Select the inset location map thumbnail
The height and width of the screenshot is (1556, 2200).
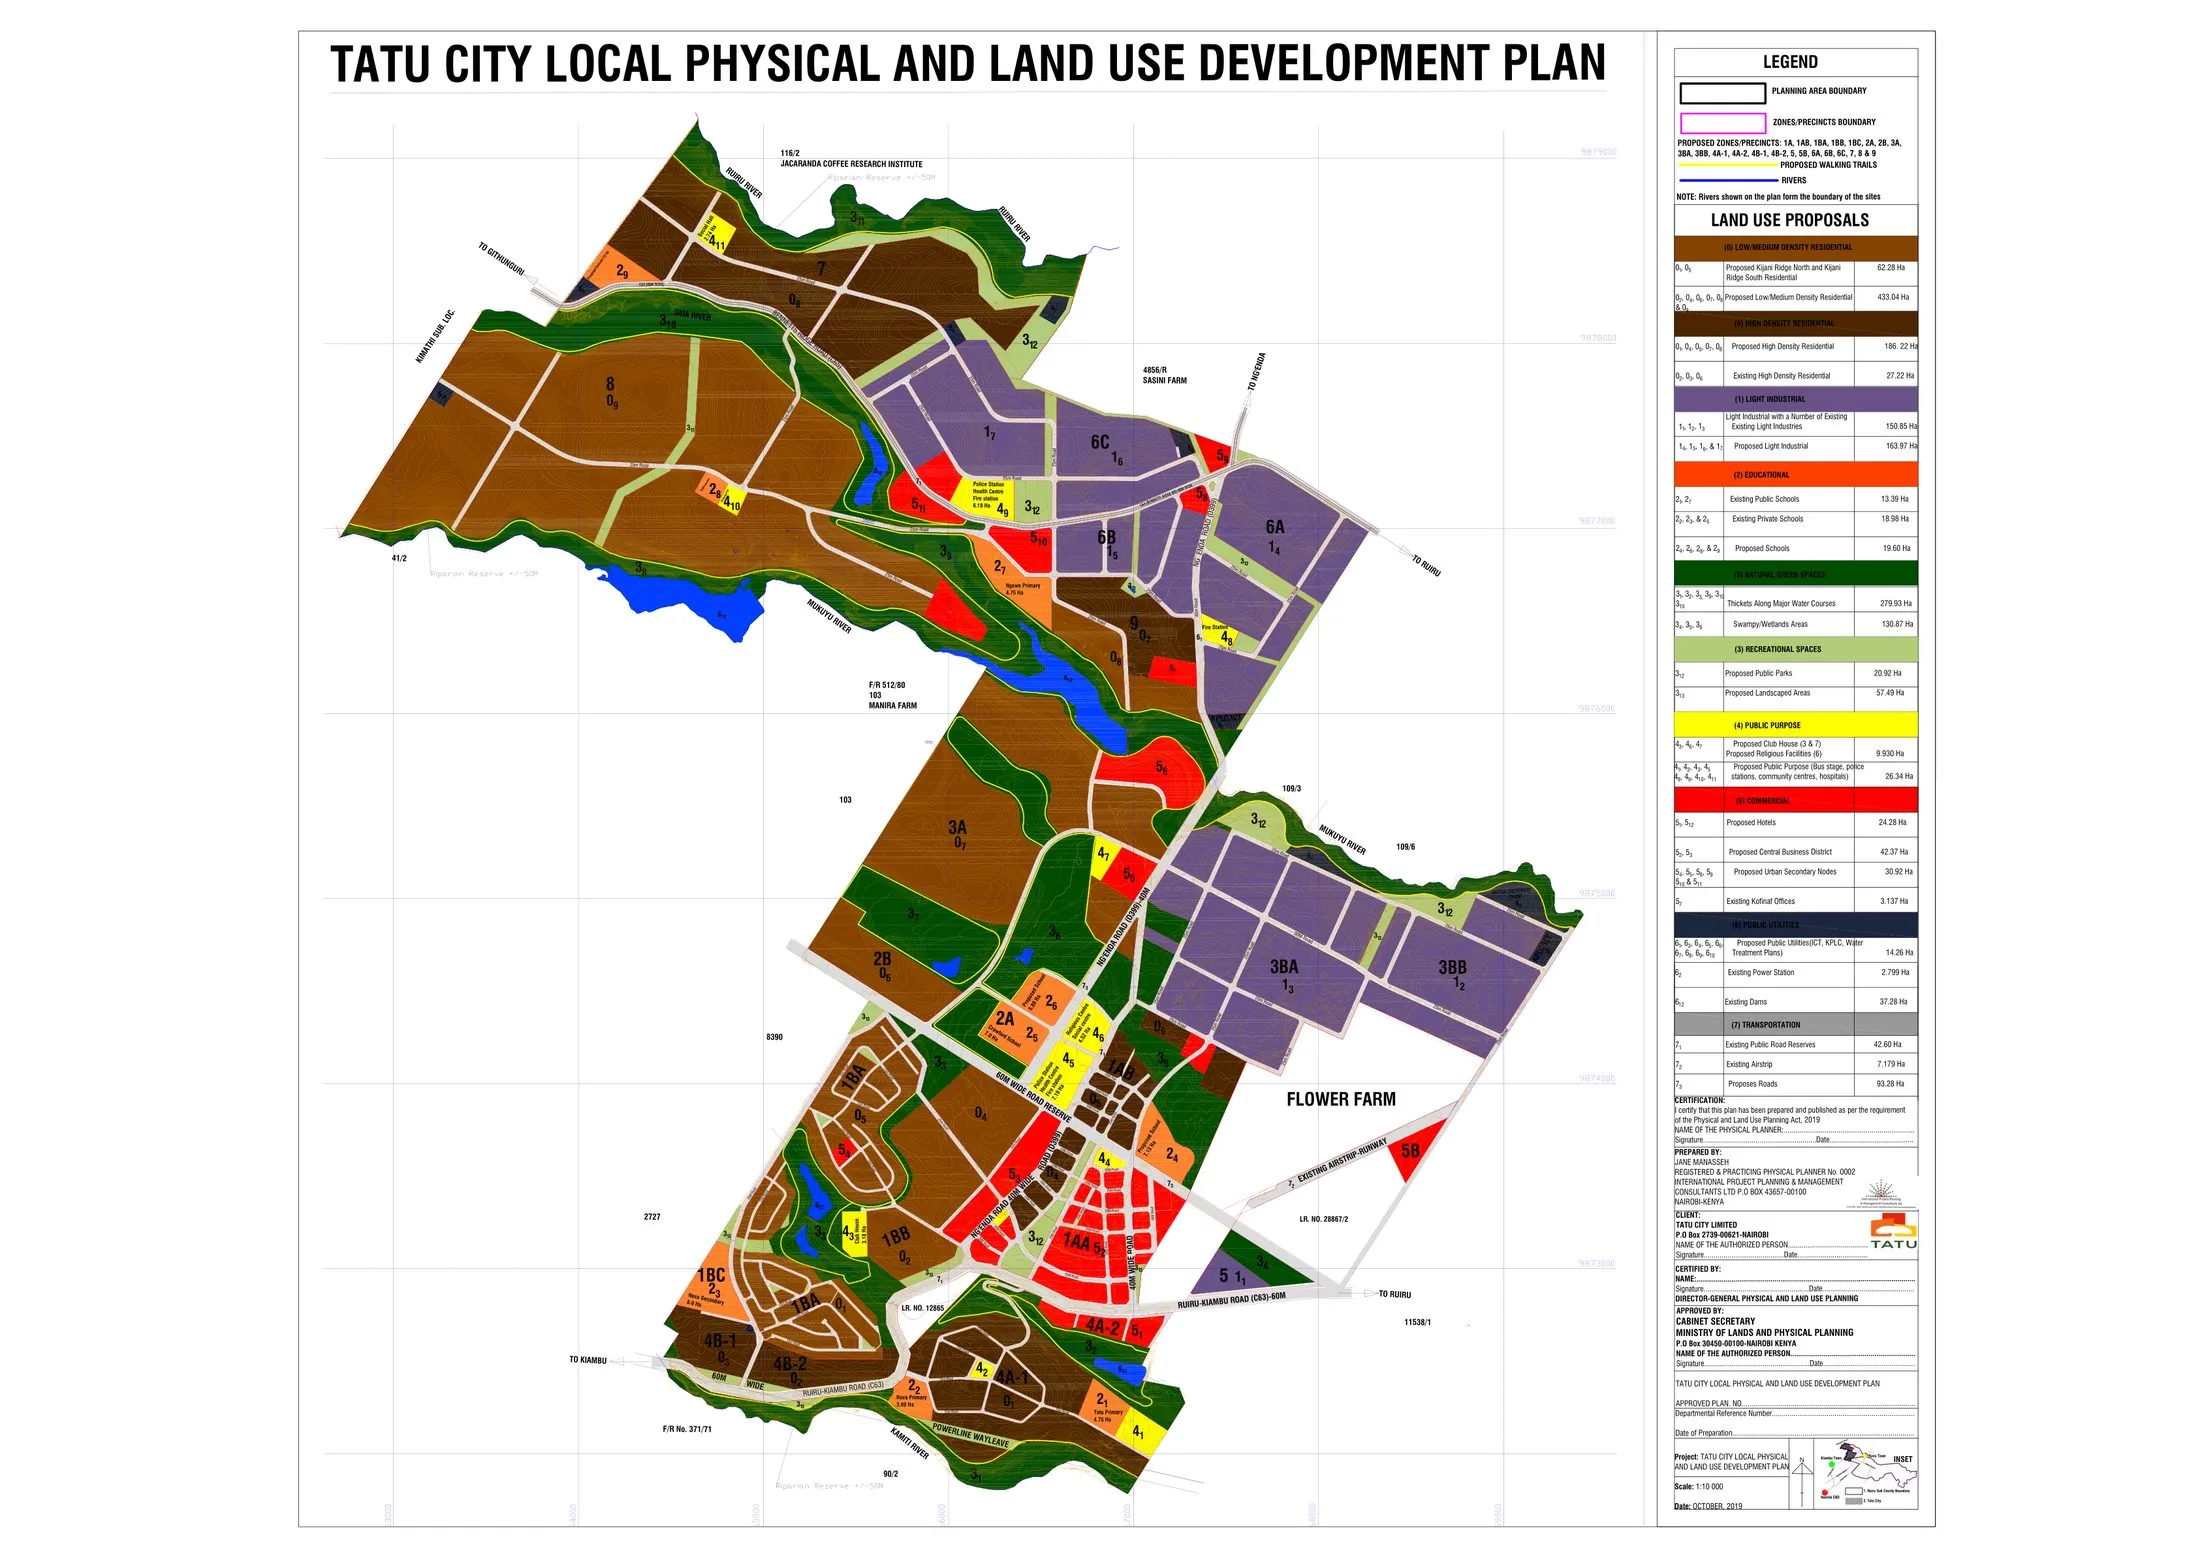(x=1866, y=1473)
